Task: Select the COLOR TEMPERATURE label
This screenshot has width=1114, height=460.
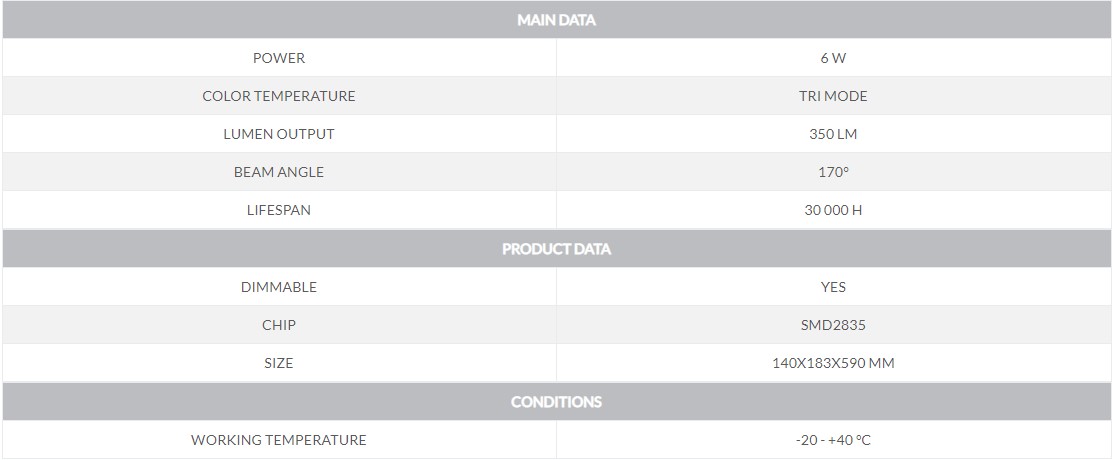Action: pos(279,96)
